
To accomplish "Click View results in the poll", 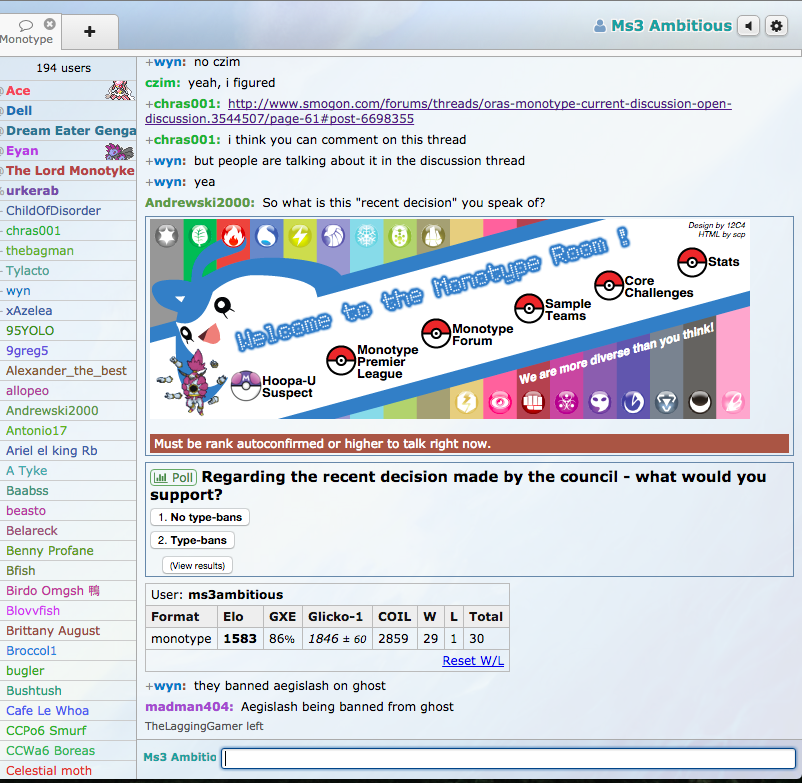I will pyautogui.click(x=197, y=565).
